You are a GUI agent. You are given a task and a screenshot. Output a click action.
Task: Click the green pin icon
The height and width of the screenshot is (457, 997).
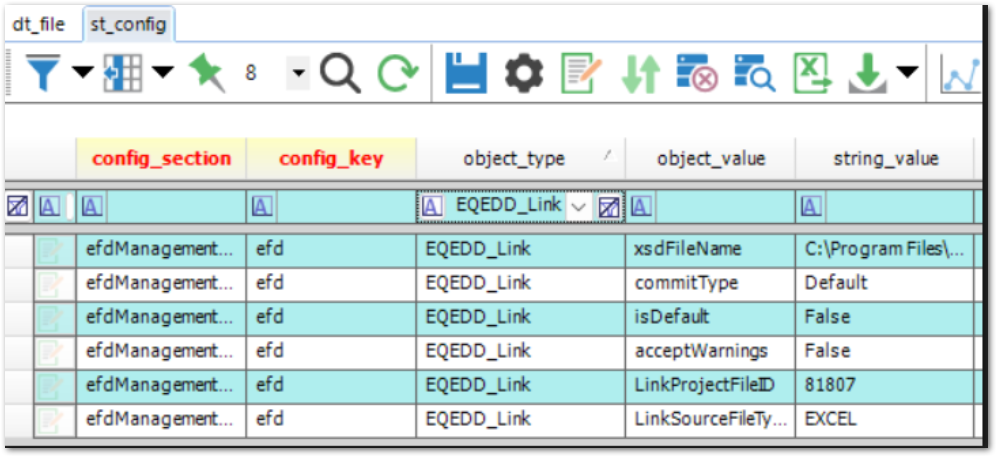[x=206, y=73]
